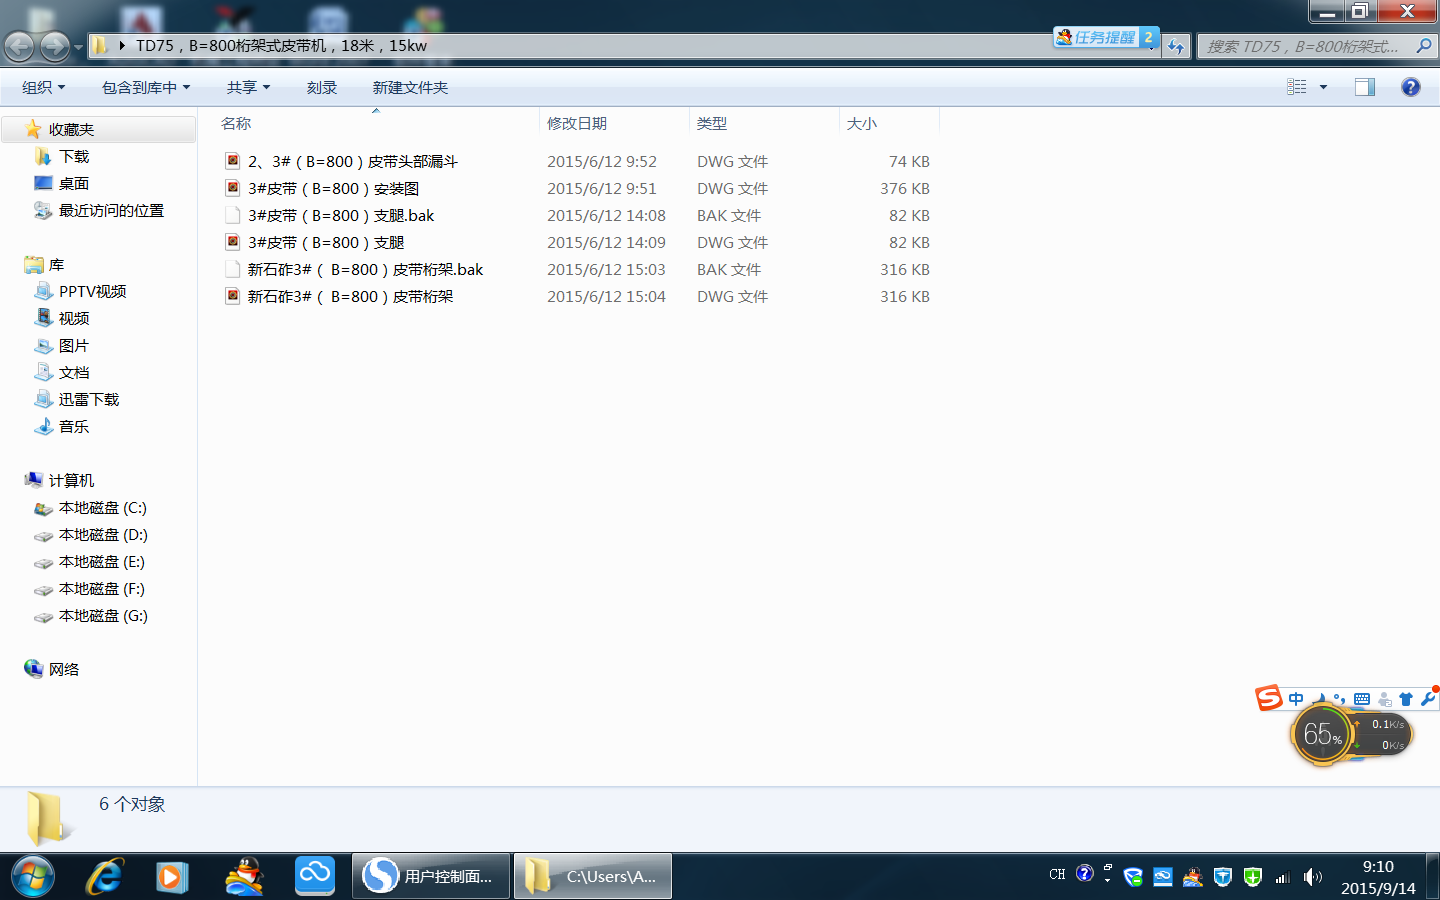Focus the search box for this folder
The height and width of the screenshot is (900, 1440).
[1304, 46]
